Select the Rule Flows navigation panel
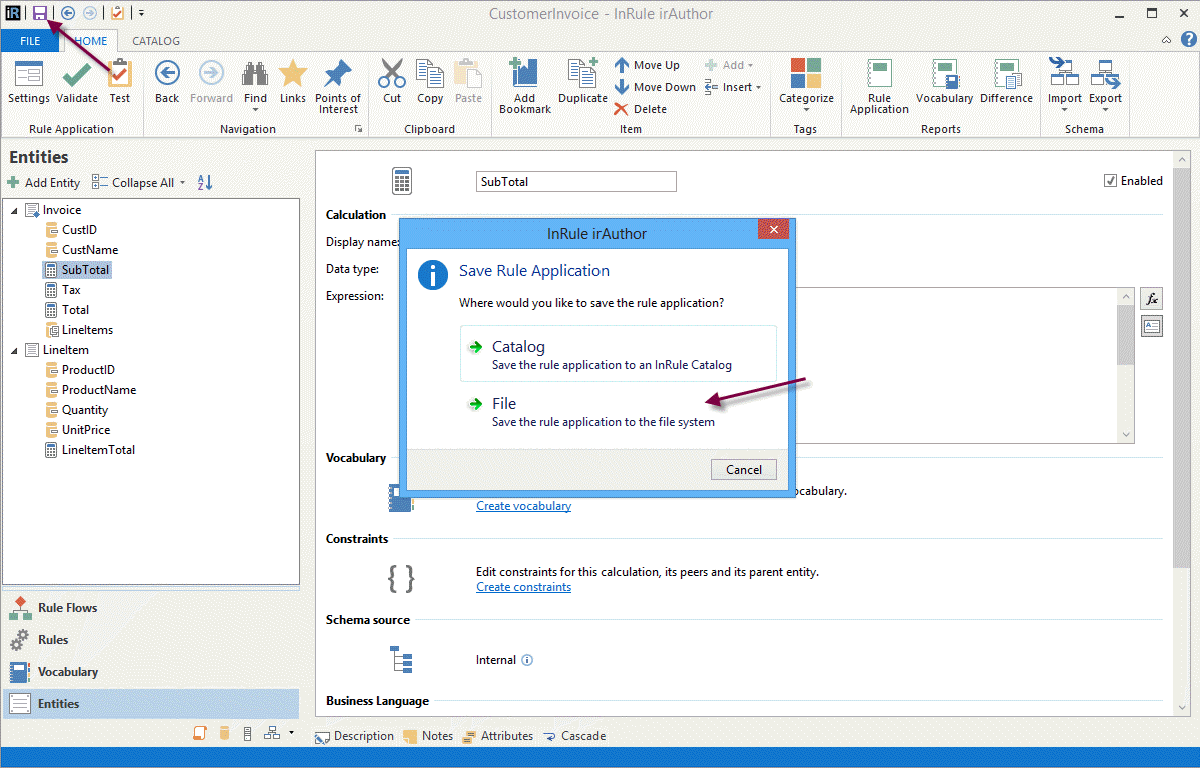1200x768 pixels. tap(66, 608)
